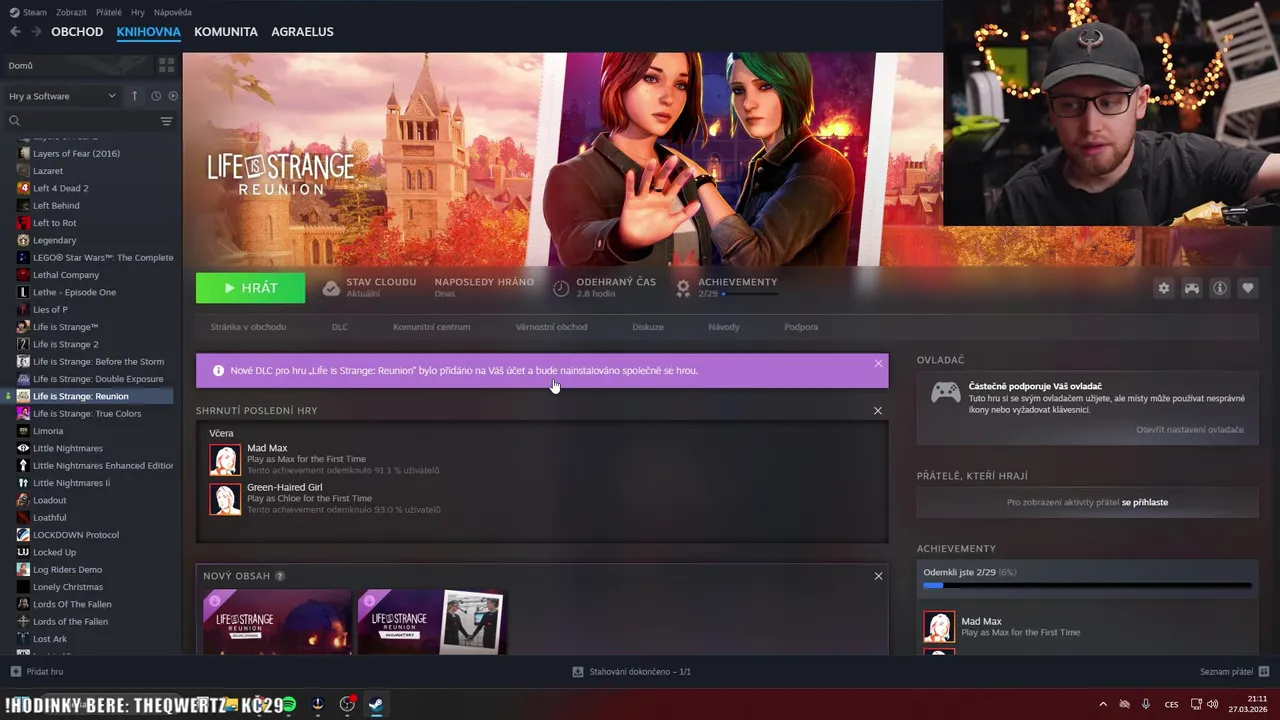Switch library to grid view icon
This screenshot has height=720, width=1280.
pos(166,65)
